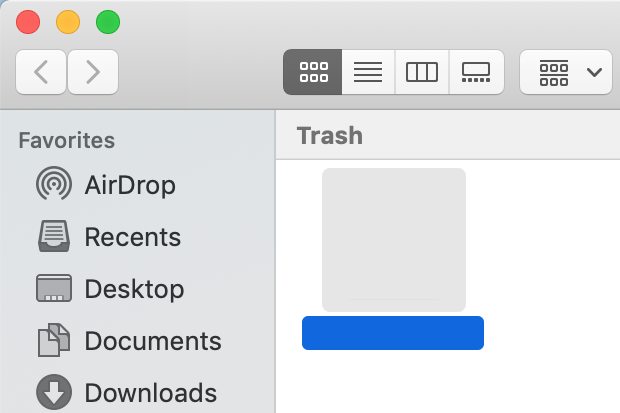
Task: Select the Desktop folder in sidebar
Action: [133, 289]
